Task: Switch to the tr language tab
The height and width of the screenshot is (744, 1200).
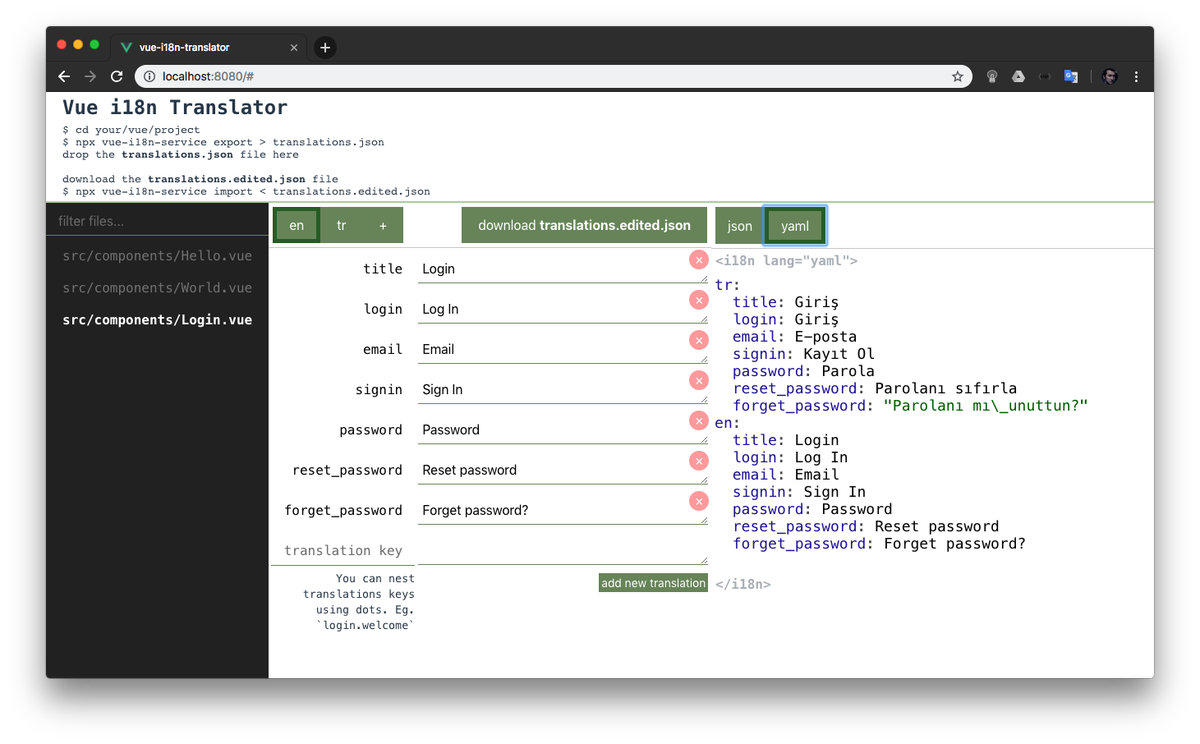Action: point(341,225)
